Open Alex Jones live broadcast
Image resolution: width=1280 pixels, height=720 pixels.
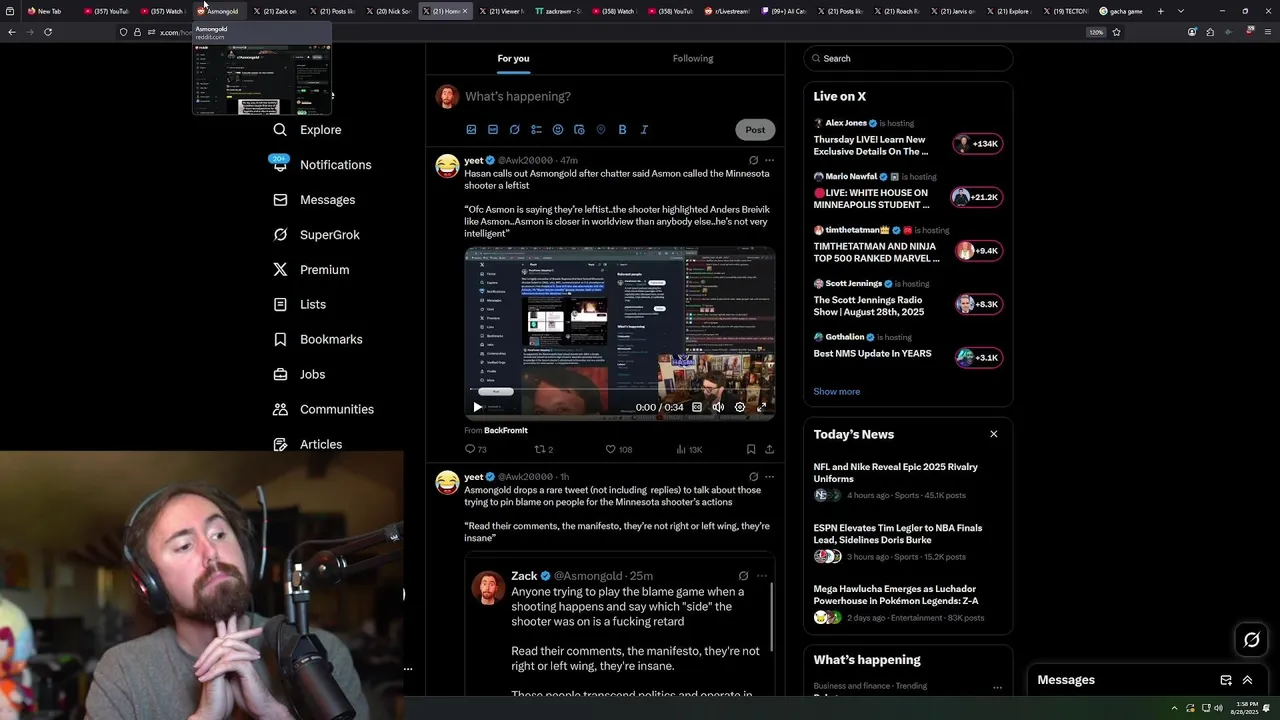click(908, 138)
